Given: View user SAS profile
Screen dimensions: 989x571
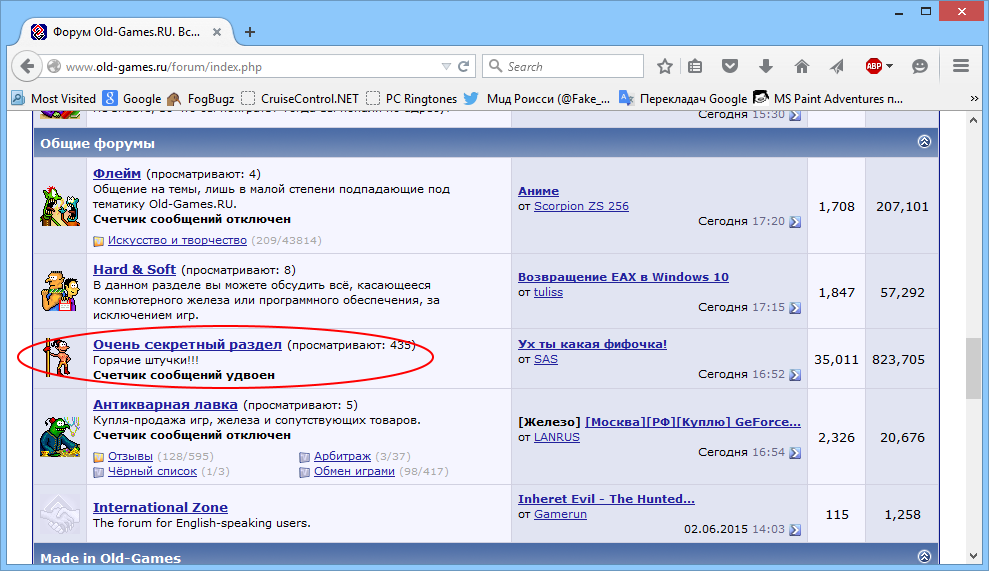Looking at the screenshot, I should click(546, 359).
